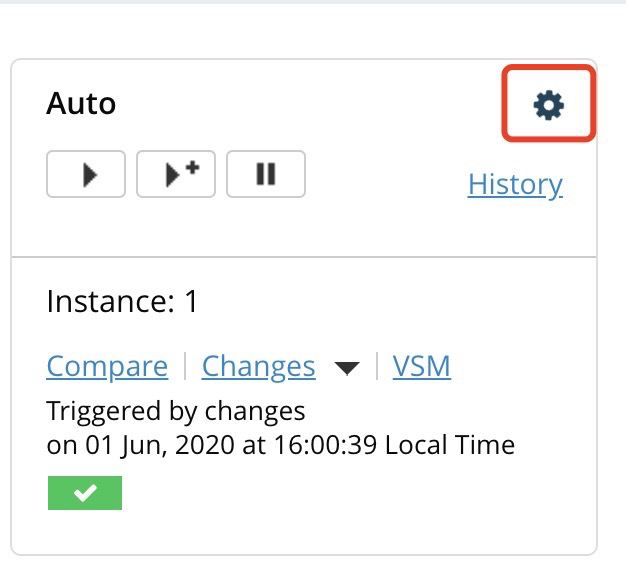
Task: Trigger the Auto pipeline
Action: click(86, 174)
